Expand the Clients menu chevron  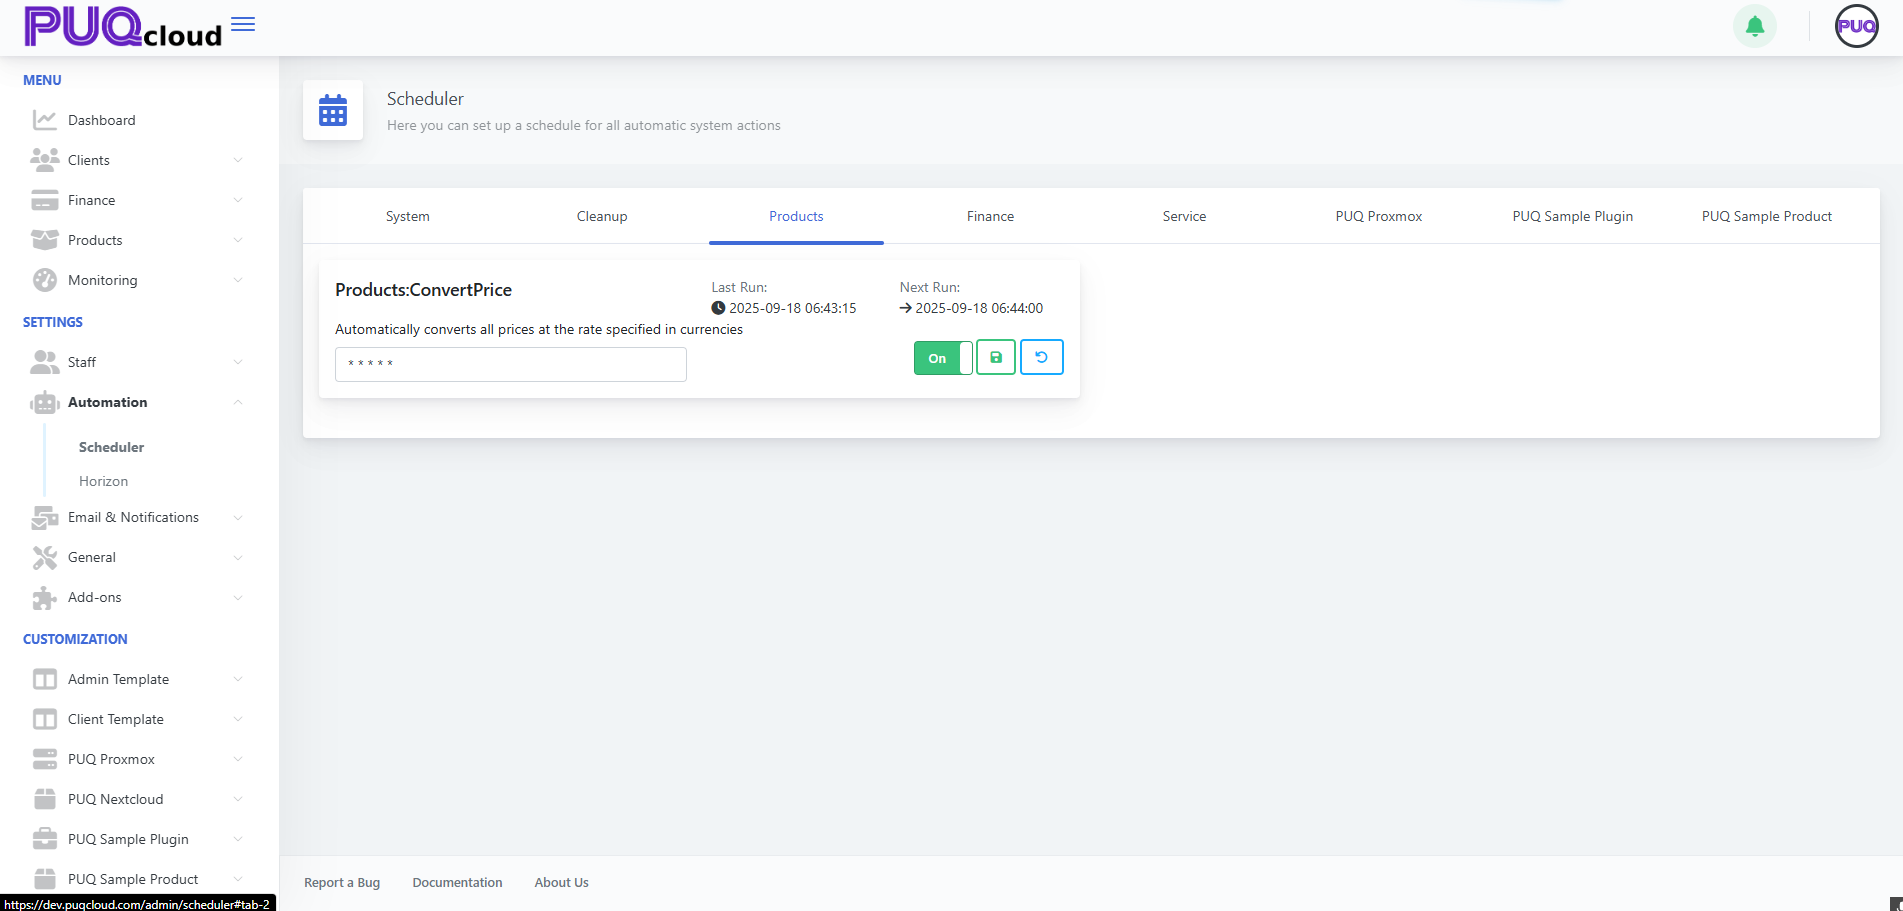point(238,160)
